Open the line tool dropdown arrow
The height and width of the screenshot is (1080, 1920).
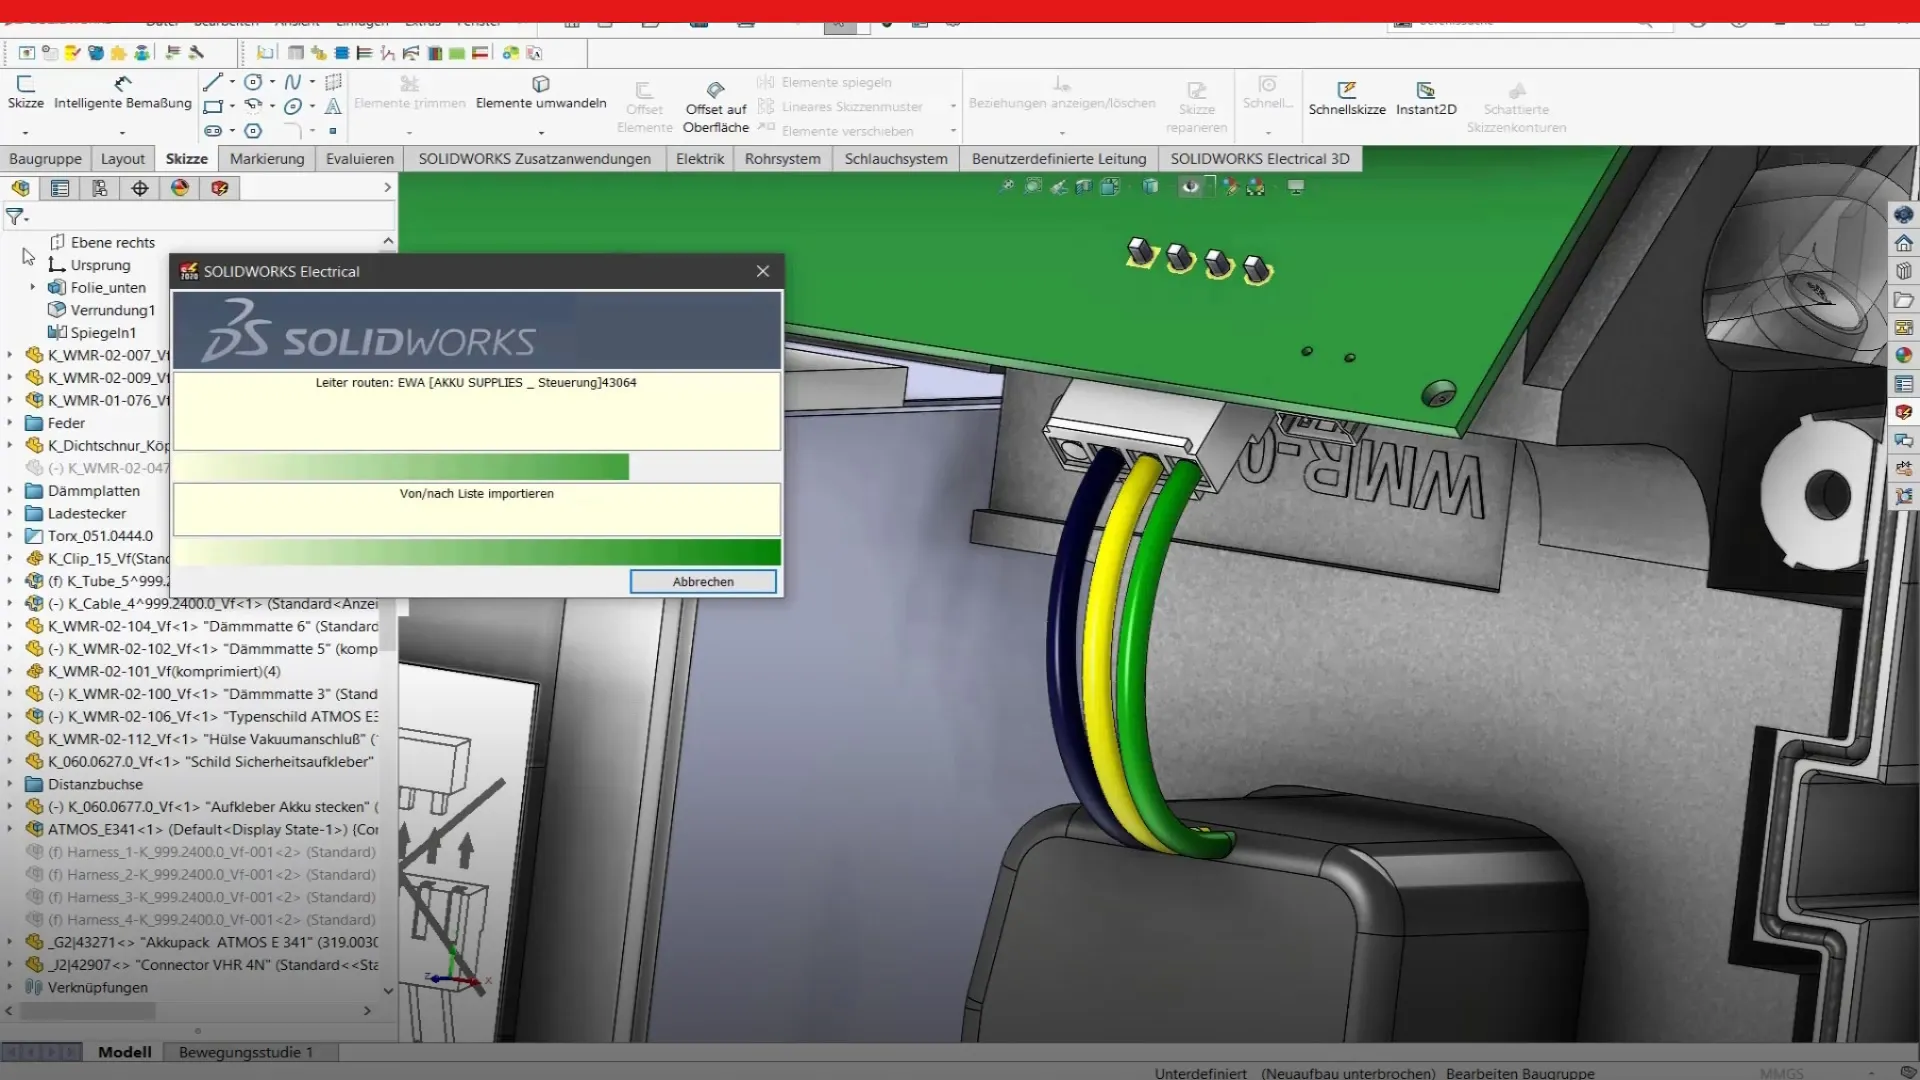(x=232, y=82)
